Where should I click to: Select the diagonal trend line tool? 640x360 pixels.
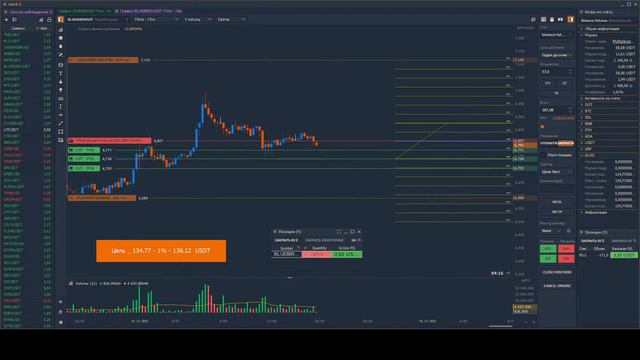[61, 123]
